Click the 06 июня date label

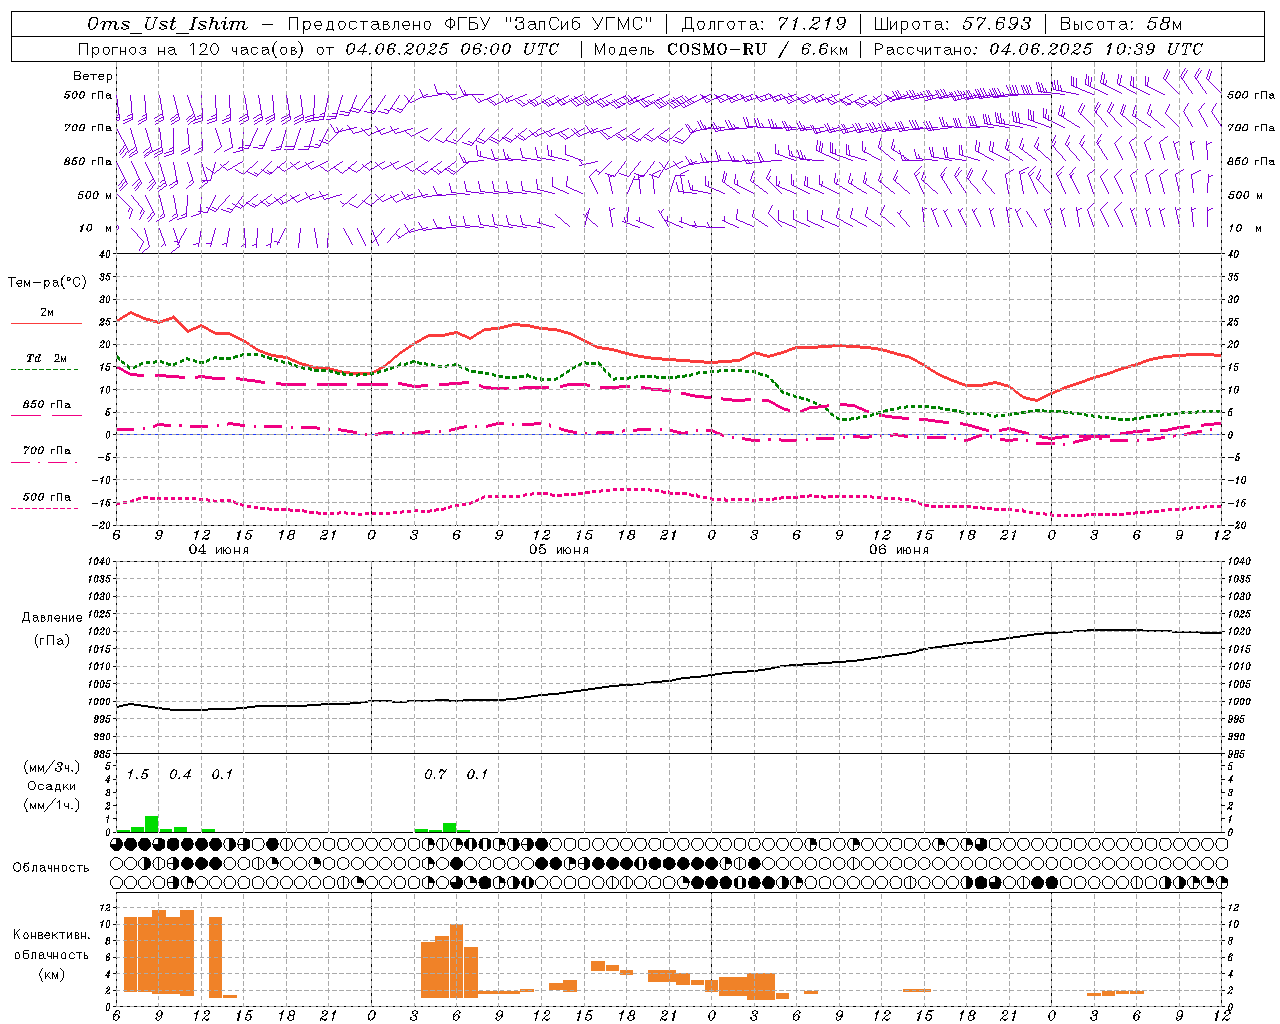(898, 550)
